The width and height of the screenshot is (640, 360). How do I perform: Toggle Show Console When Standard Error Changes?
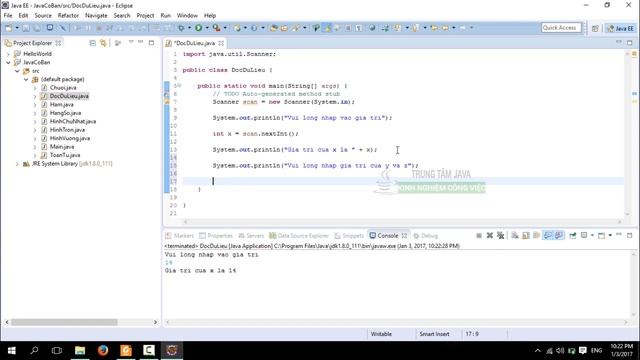[x=559, y=236]
